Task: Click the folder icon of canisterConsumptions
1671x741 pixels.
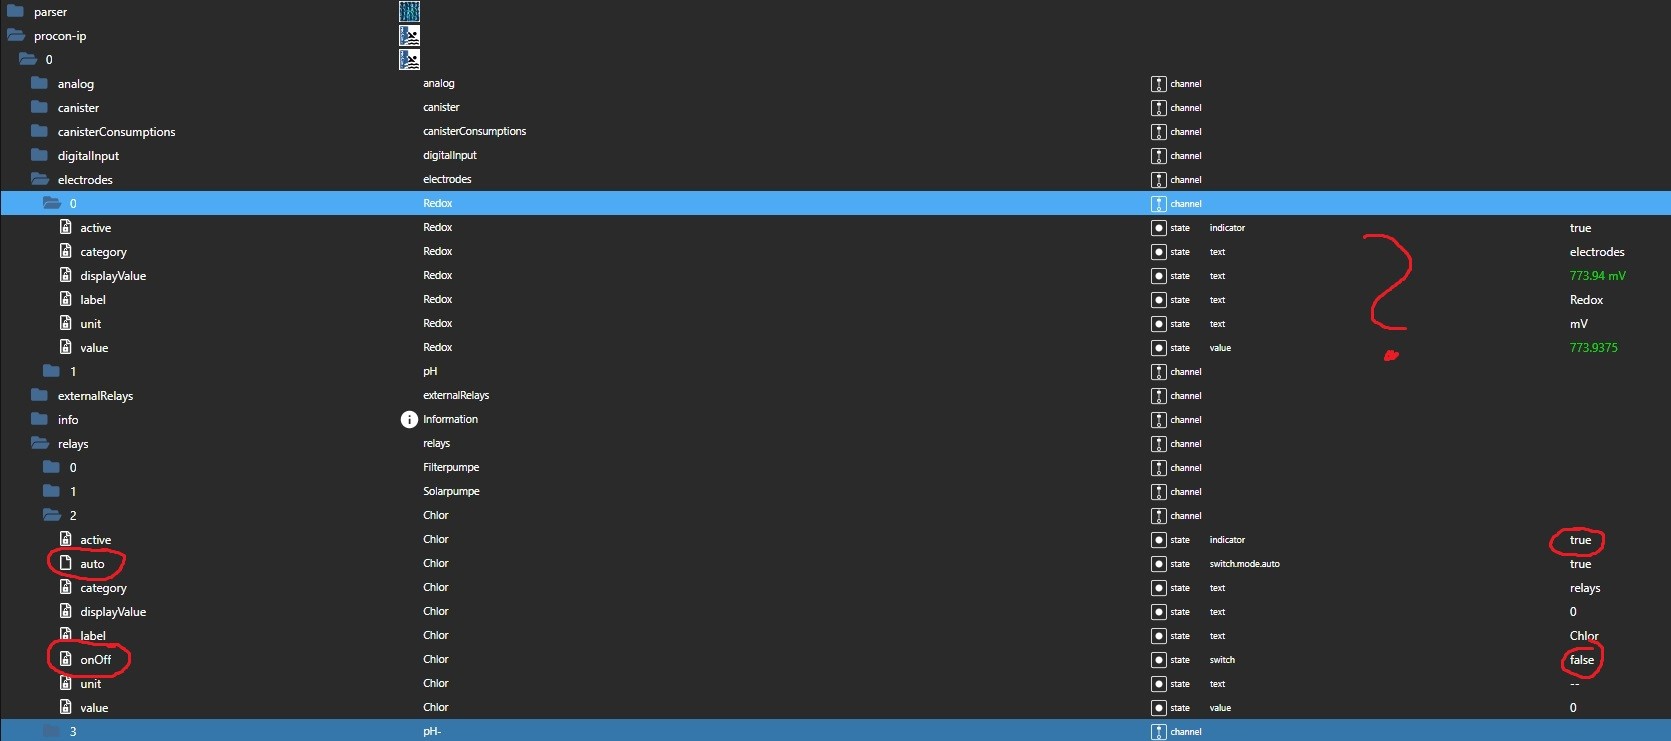Action: click(x=40, y=131)
